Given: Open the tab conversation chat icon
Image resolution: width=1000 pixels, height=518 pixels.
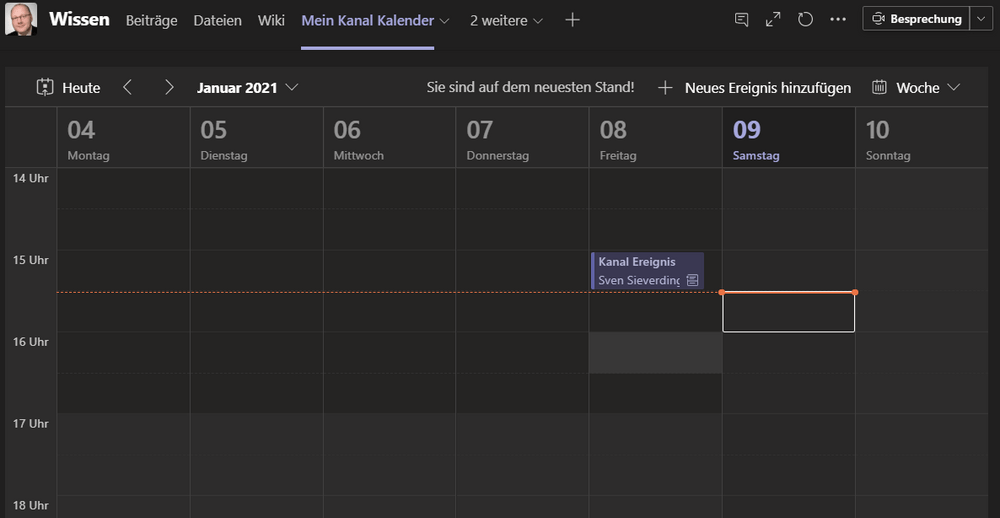Looking at the screenshot, I should [741, 19].
